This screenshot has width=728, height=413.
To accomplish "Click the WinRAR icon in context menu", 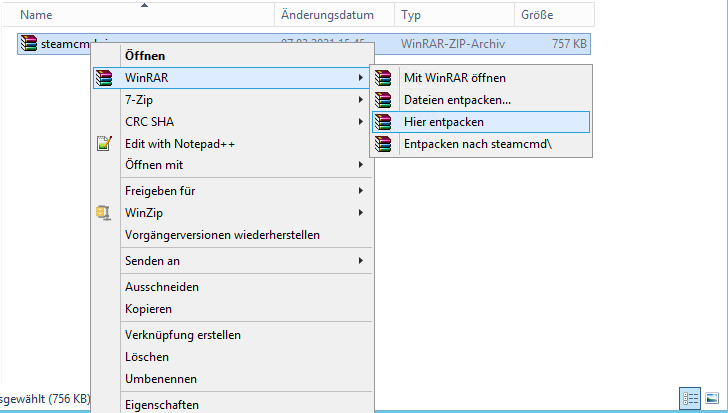I will (104, 77).
